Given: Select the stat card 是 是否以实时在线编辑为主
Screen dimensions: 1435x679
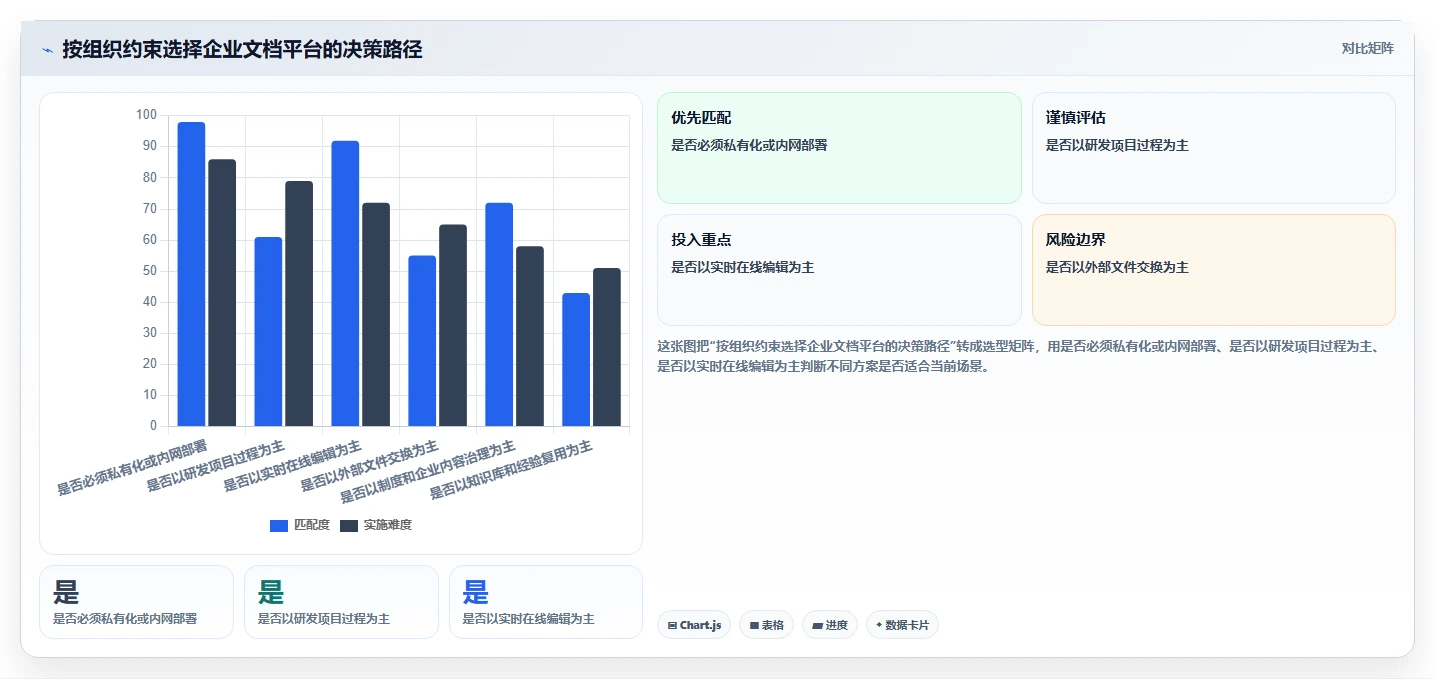Looking at the screenshot, I should [546, 602].
